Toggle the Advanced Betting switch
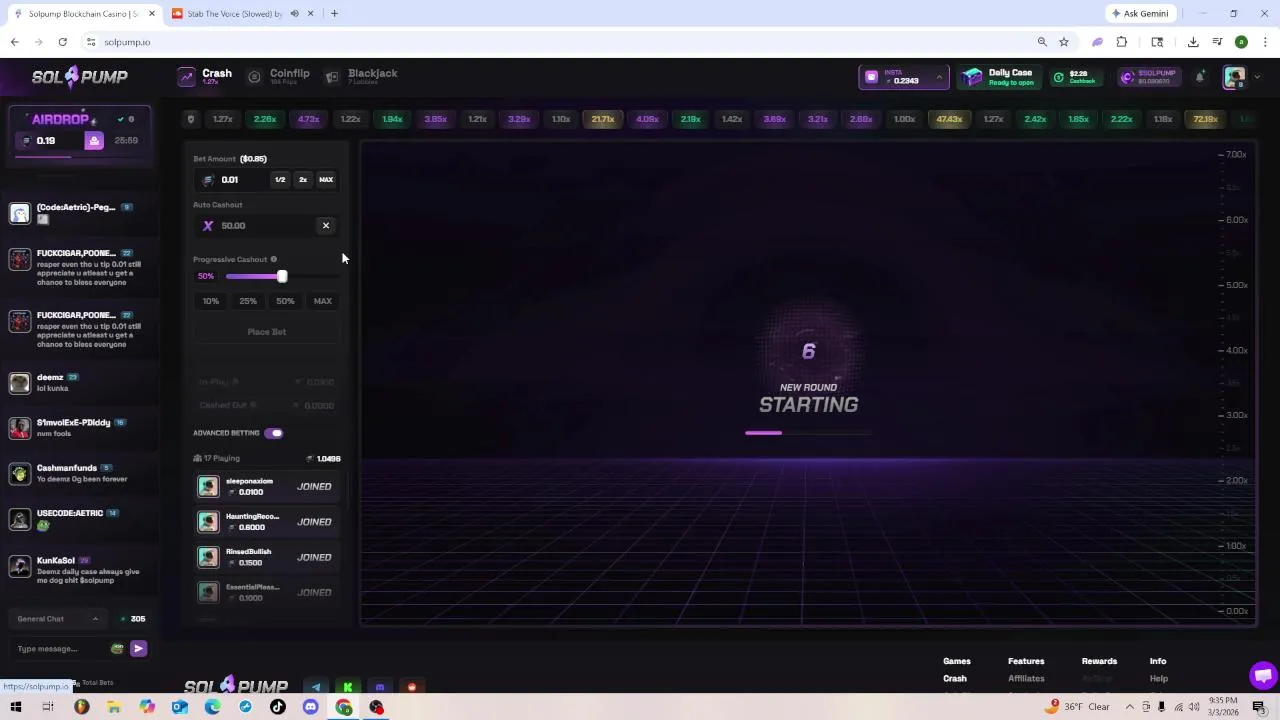 pos(274,433)
